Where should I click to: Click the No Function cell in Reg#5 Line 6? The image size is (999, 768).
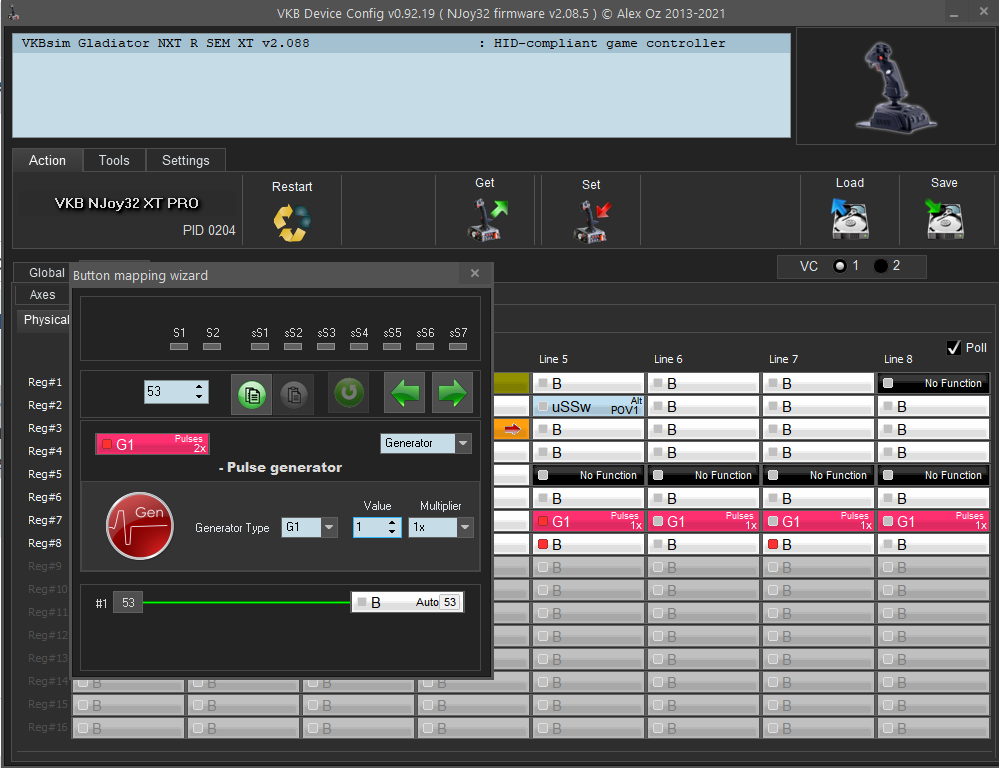[703, 475]
